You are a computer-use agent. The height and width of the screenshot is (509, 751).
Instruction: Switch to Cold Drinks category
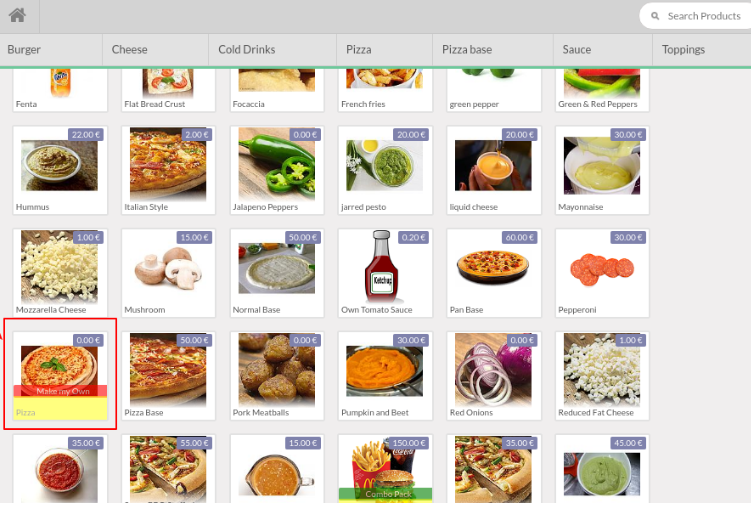273,50
